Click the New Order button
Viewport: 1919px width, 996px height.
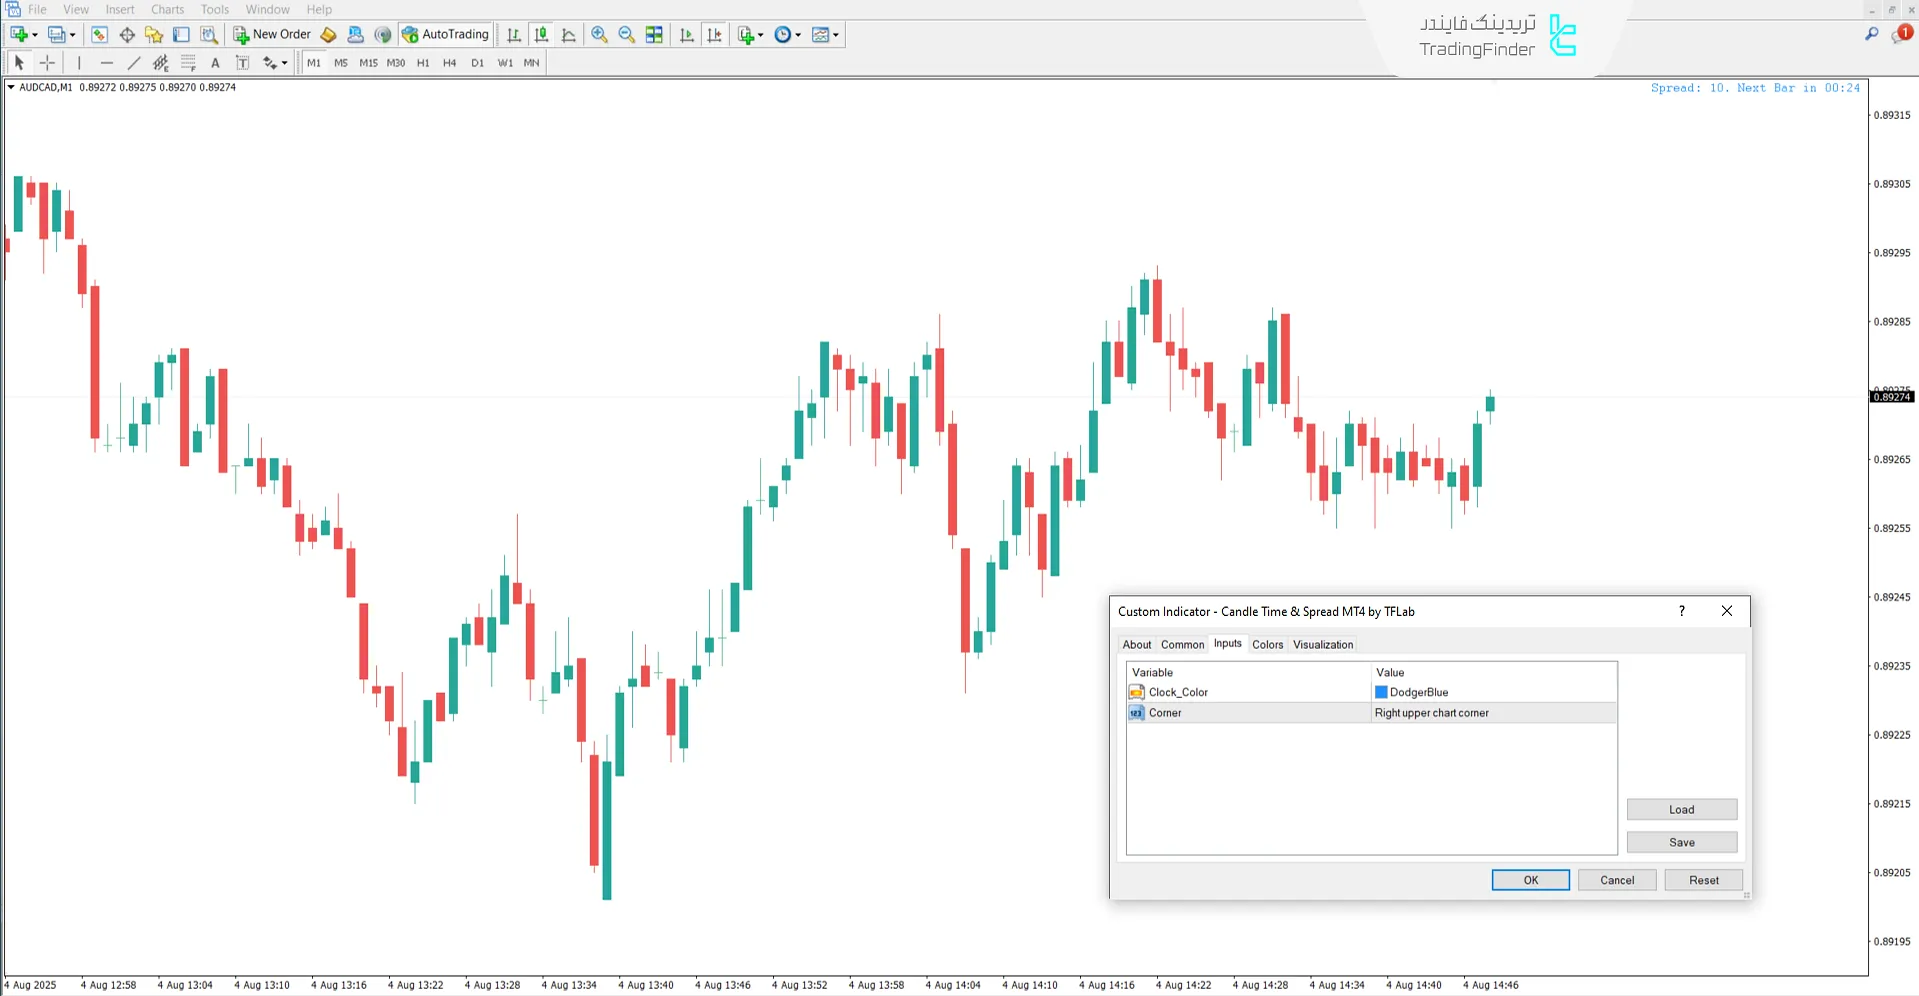pos(272,35)
